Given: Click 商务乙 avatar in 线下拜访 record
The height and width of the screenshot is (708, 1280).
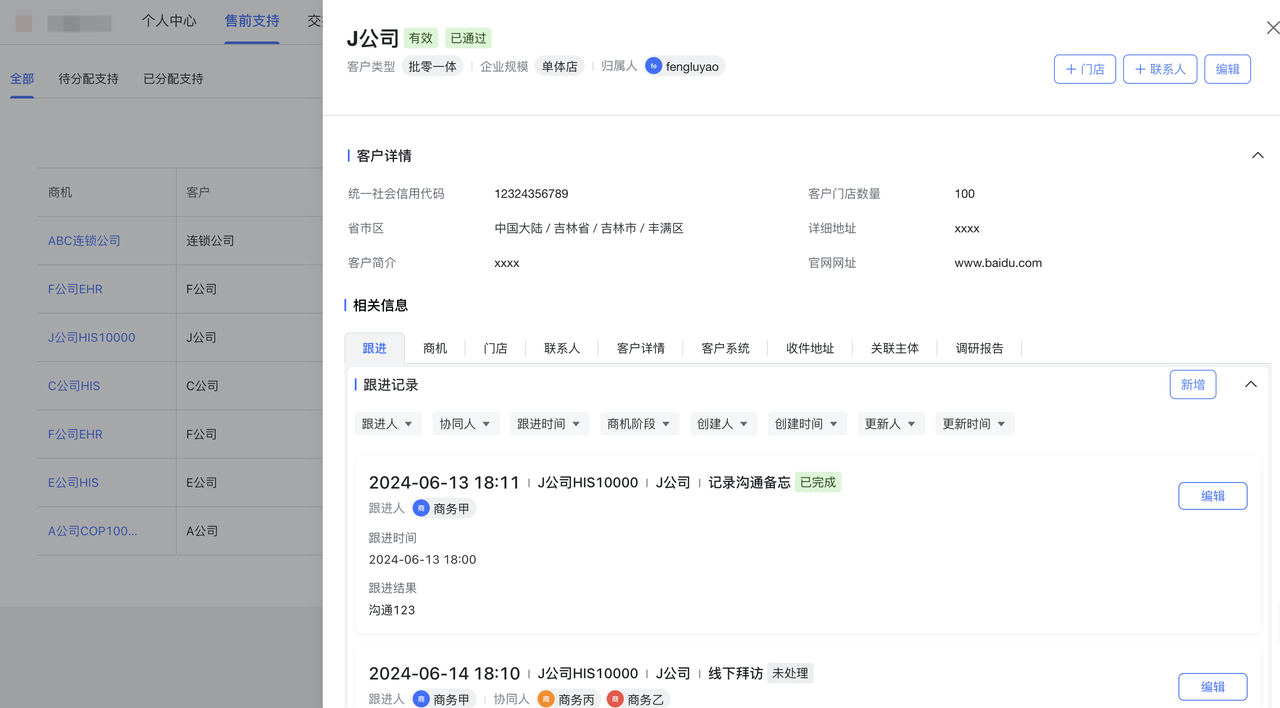Looking at the screenshot, I should pos(615,699).
